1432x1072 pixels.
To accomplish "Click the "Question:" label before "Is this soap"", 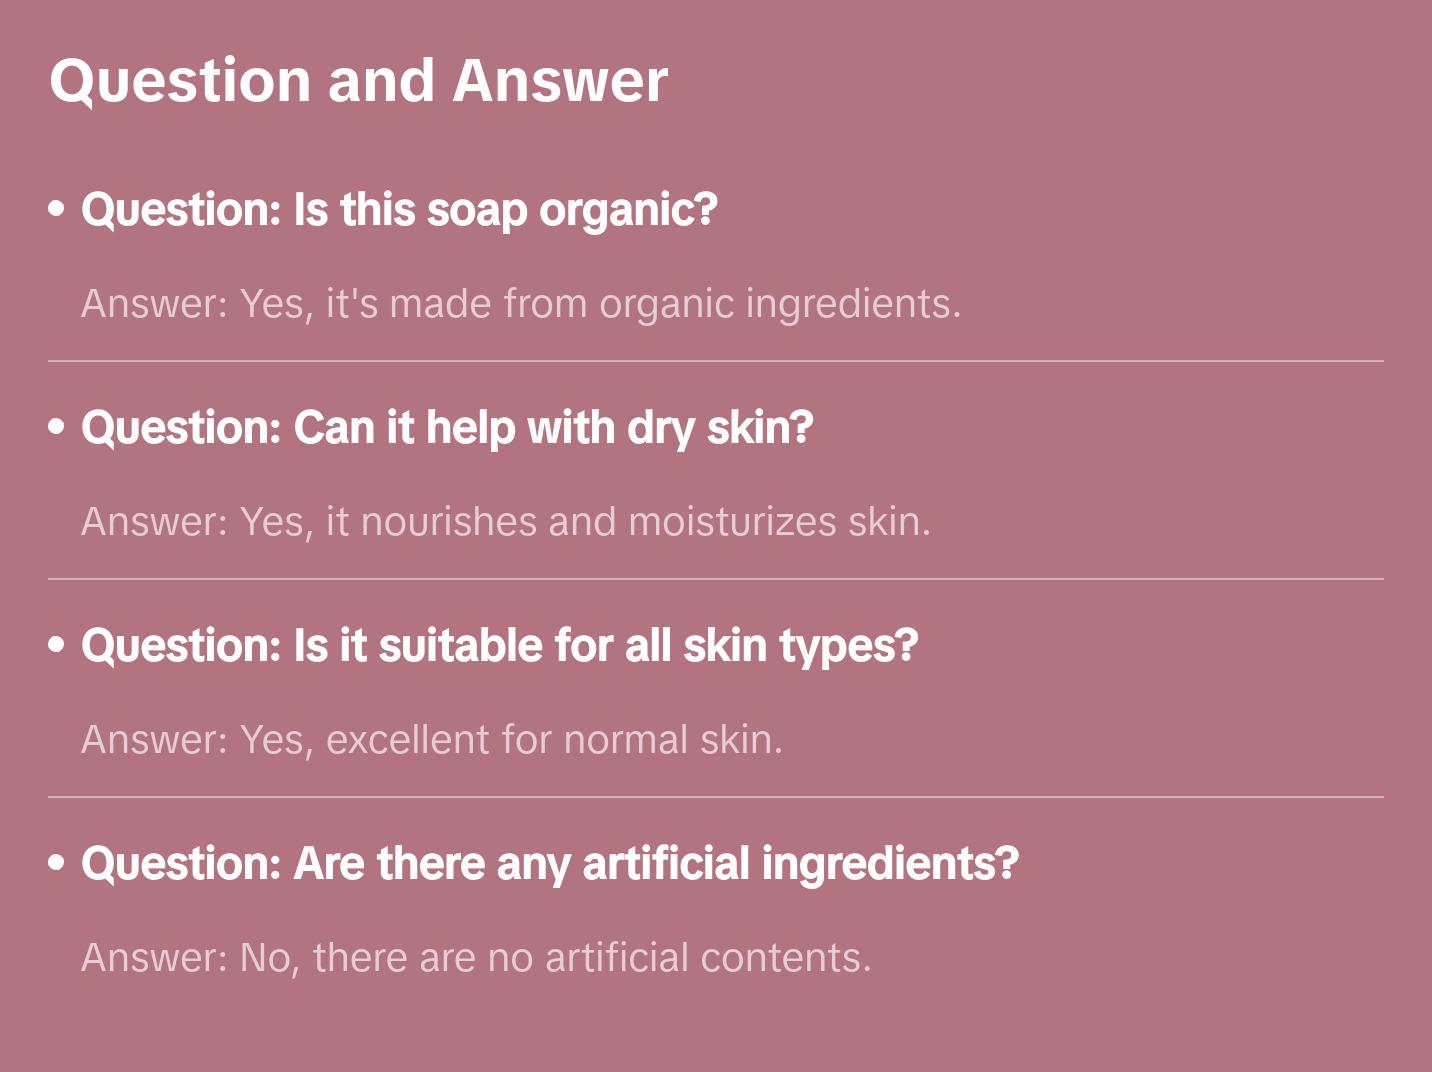I will (181, 210).
